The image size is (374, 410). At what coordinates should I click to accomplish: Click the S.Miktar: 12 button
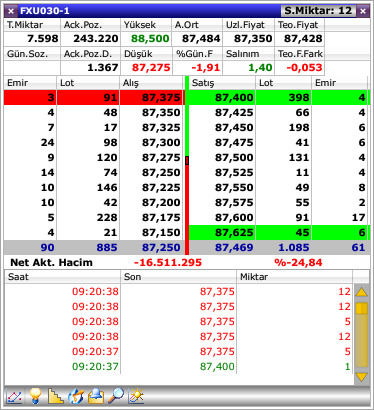(x=318, y=11)
